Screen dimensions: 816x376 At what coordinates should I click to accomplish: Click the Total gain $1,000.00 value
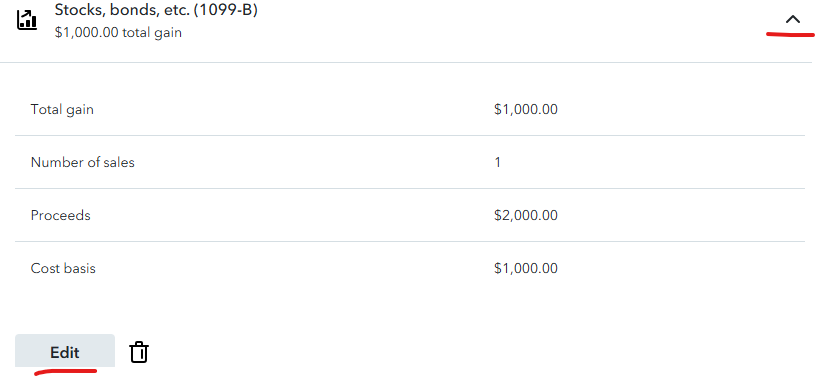coord(526,110)
